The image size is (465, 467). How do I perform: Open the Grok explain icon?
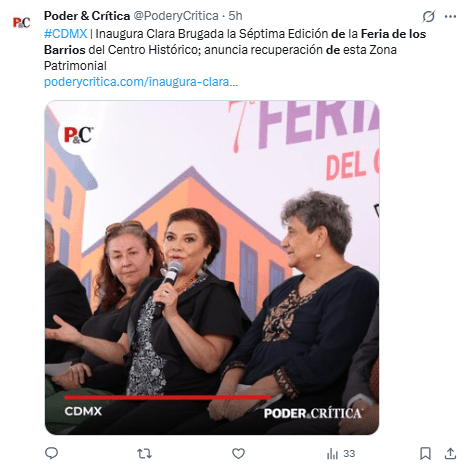tap(428, 16)
